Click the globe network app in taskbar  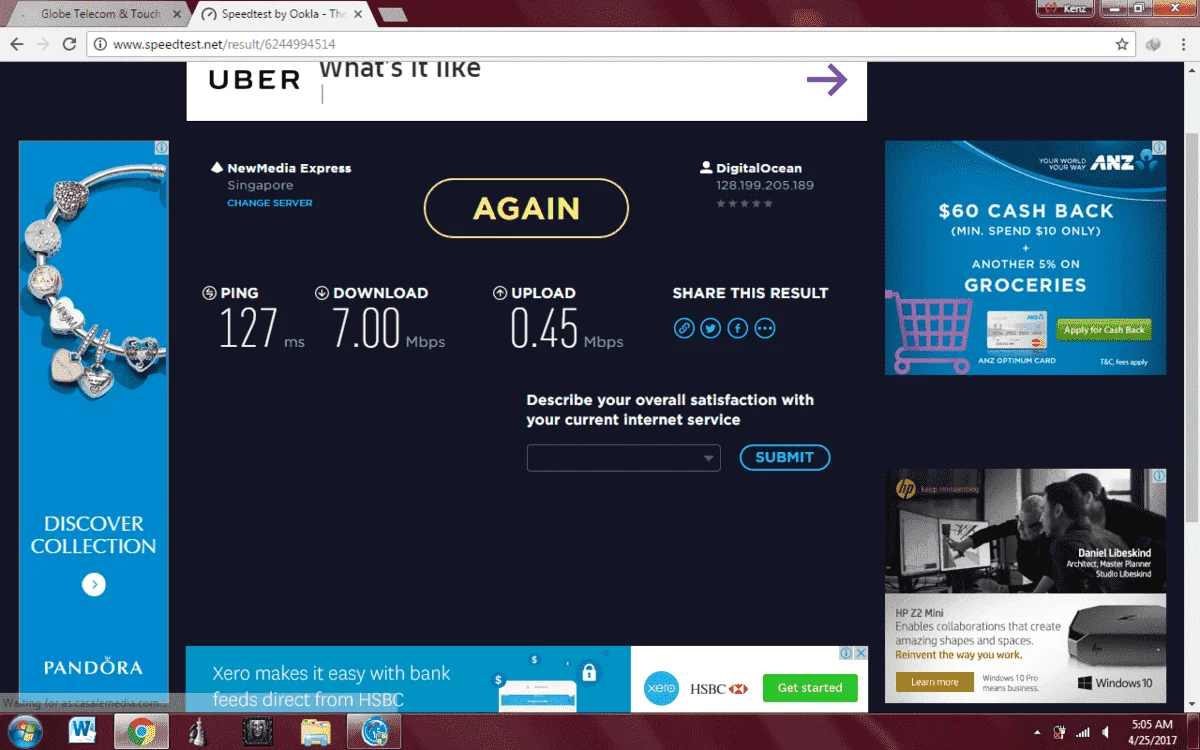tap(373, 732)
